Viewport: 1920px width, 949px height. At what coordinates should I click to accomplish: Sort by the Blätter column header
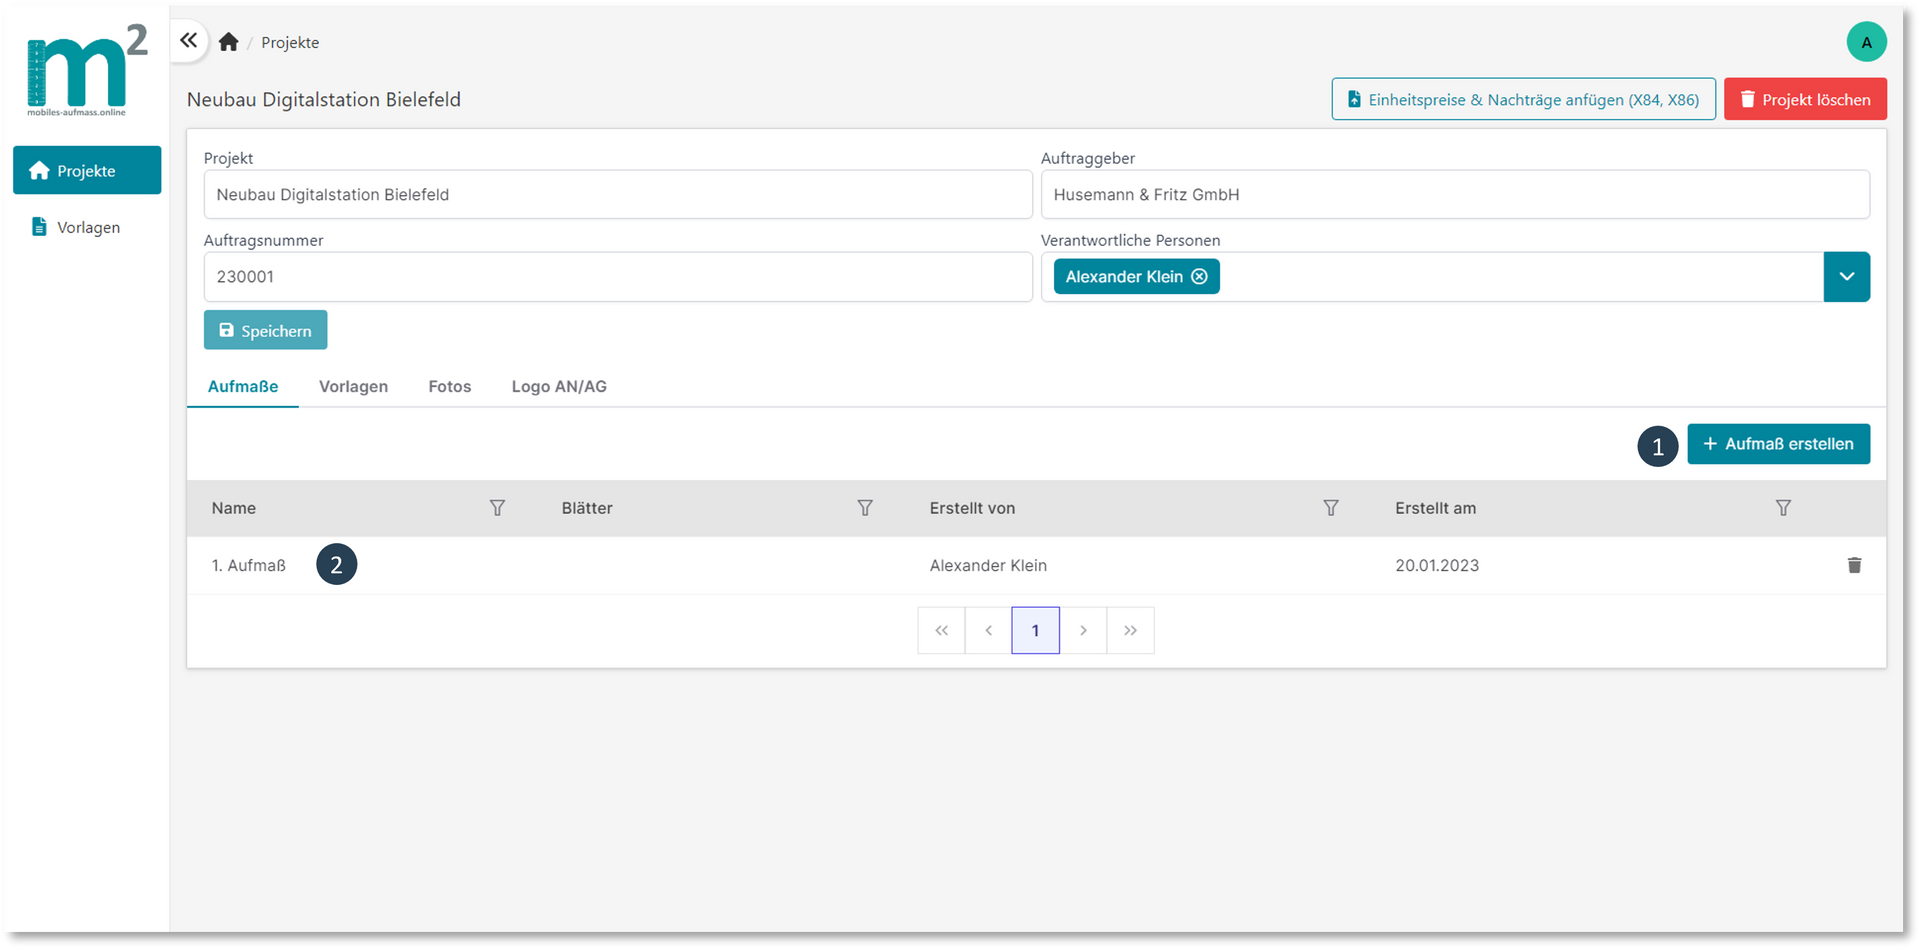point(587,508)
